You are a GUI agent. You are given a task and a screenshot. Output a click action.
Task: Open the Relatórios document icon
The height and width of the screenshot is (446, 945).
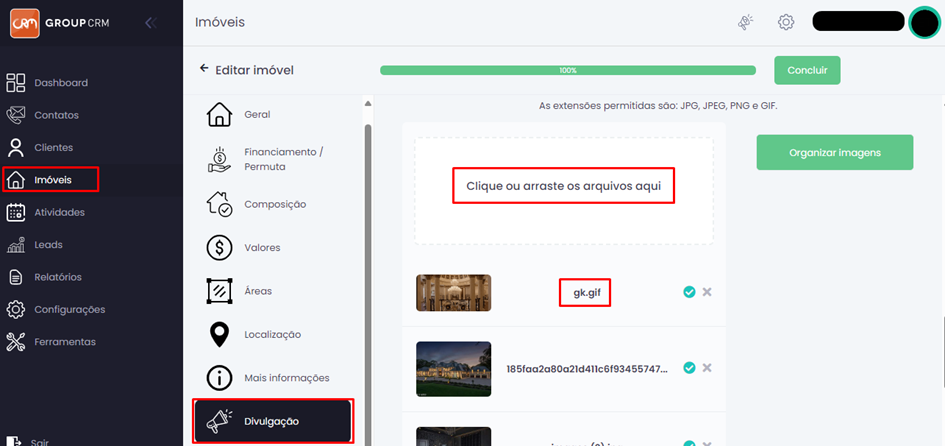(x=16, y=277)
